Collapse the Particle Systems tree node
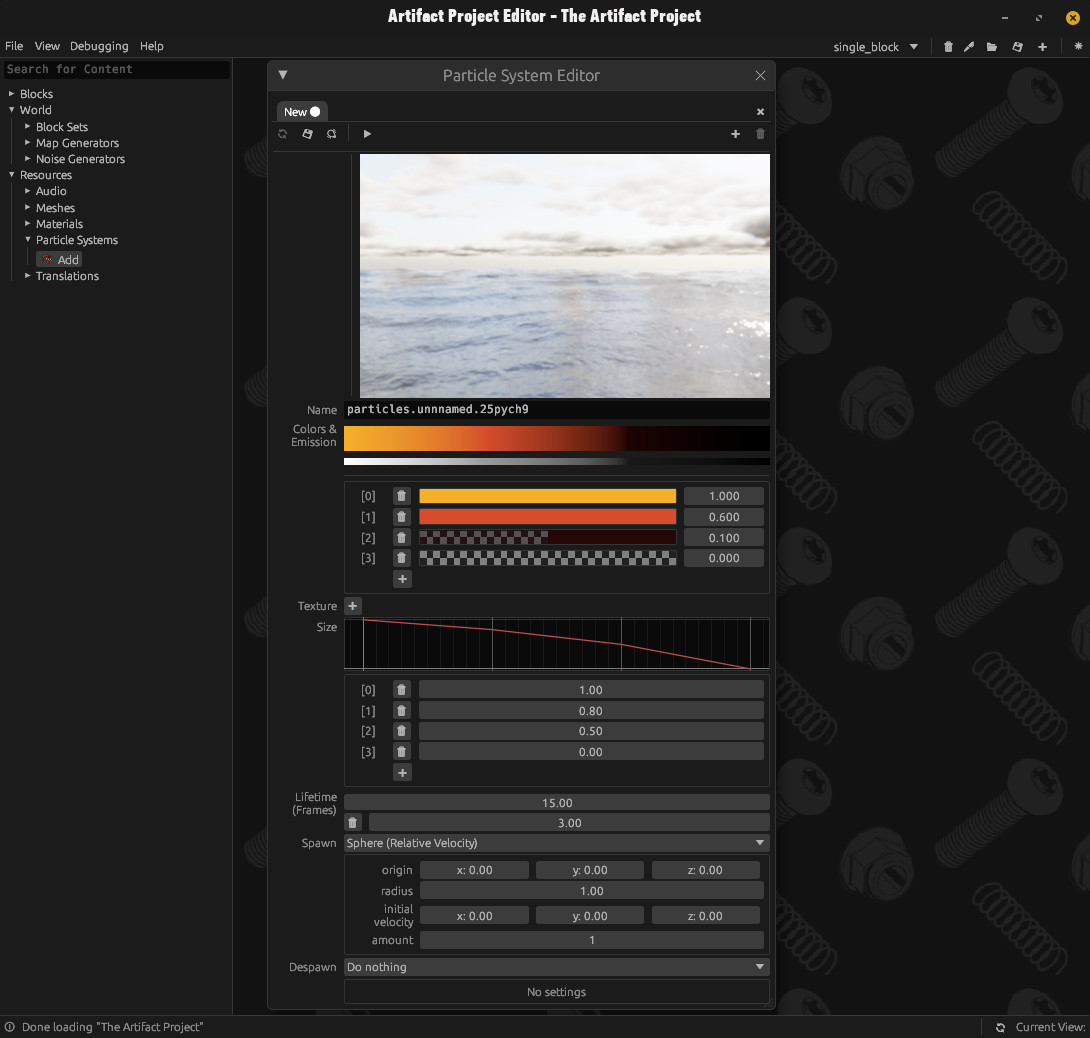 click(28, 240)
